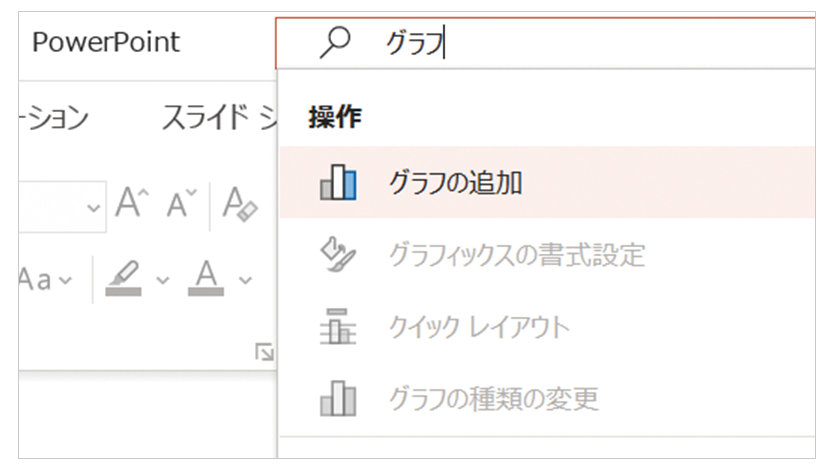Apply font color with underlined A icon

click(206, 278)
